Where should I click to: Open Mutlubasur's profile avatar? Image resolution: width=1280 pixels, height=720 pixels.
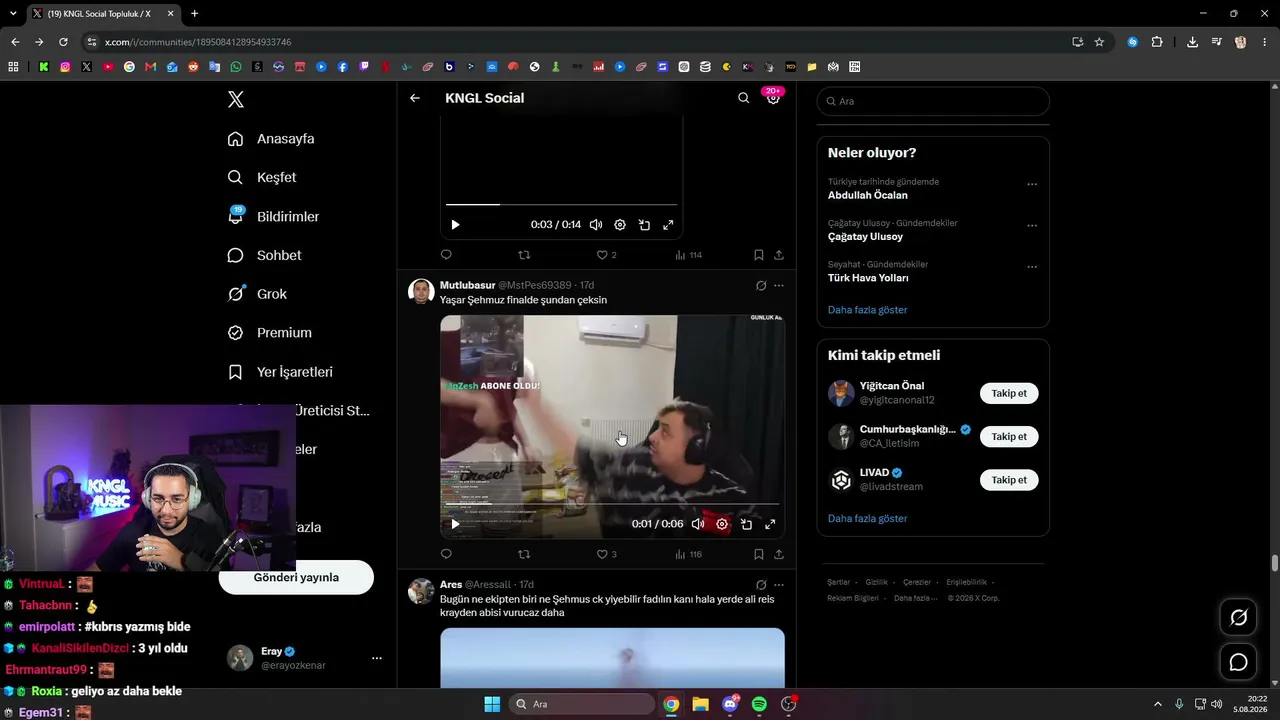click(421, 291)
